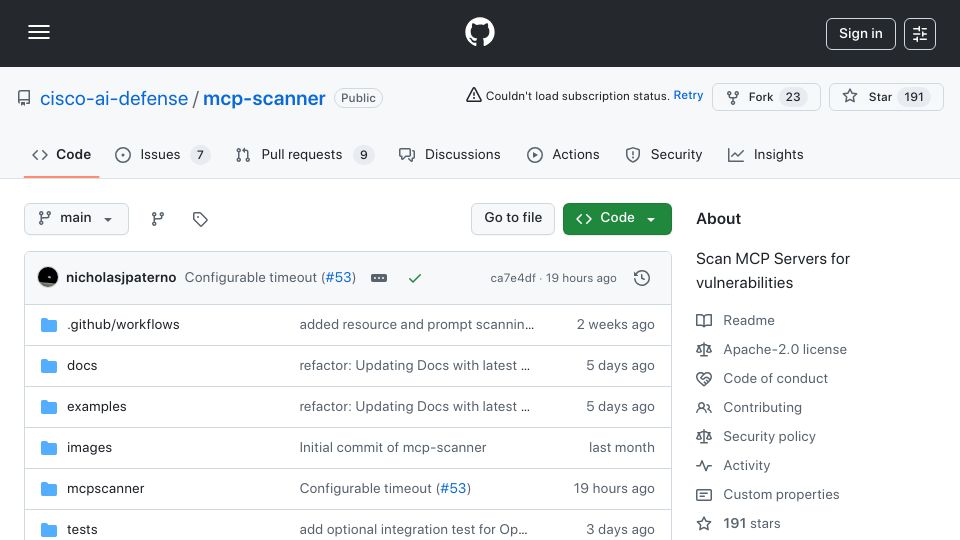Click the .github/workflows folder icon
This screenshot has height=540, width=960.
[49, 324]
